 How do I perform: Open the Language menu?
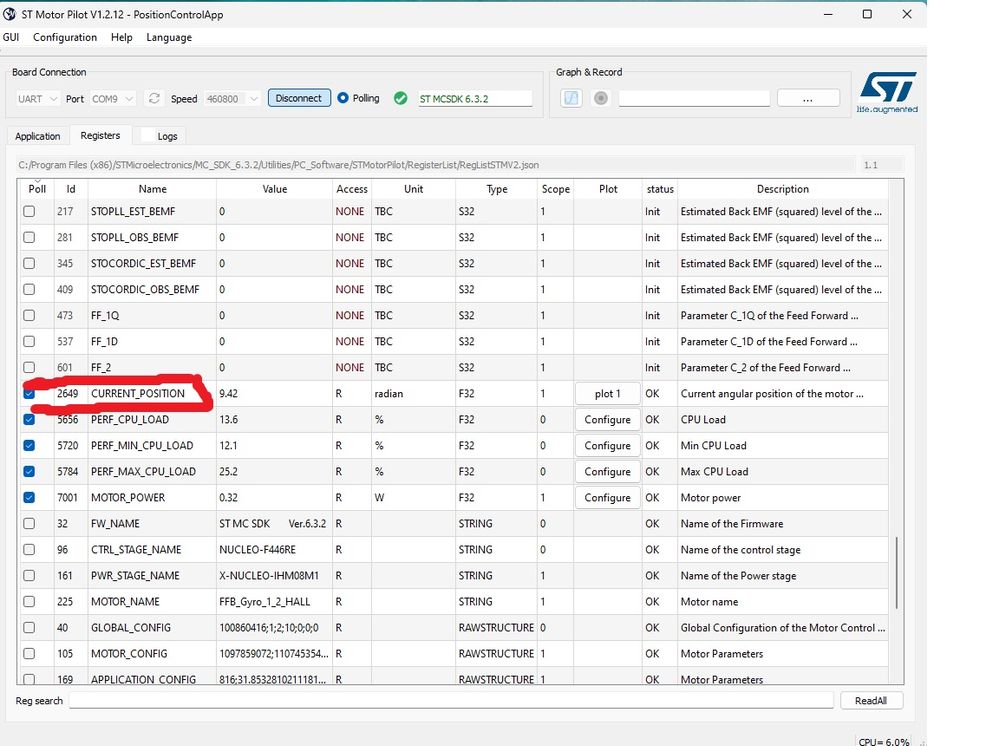coord(169,37)
